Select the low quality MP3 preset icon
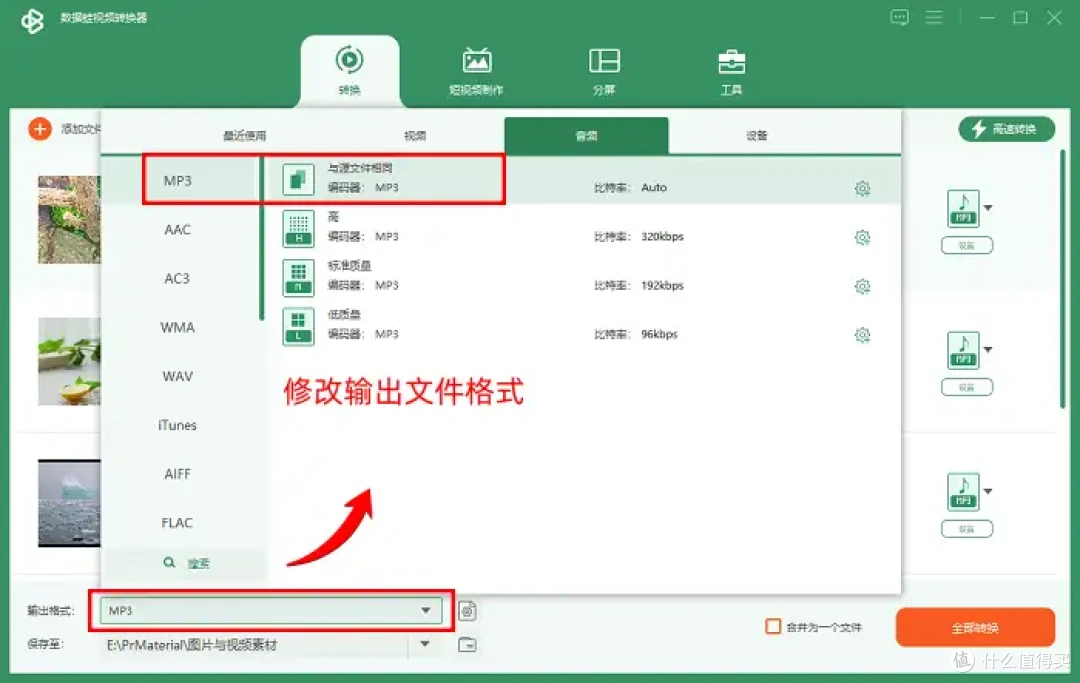Image resolution: width=1080 pixels, height=683 pixels. coord(298,326)
